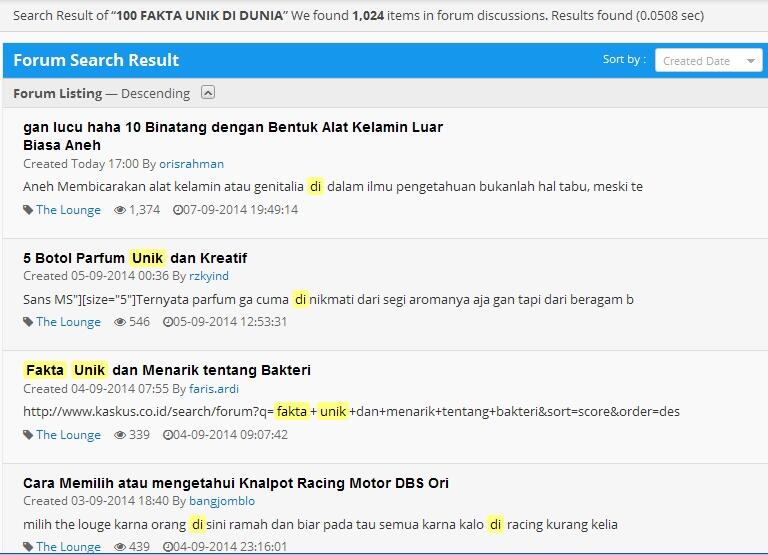Click the tag icon in the first result

pyautogui.click(x=28, y=210)
